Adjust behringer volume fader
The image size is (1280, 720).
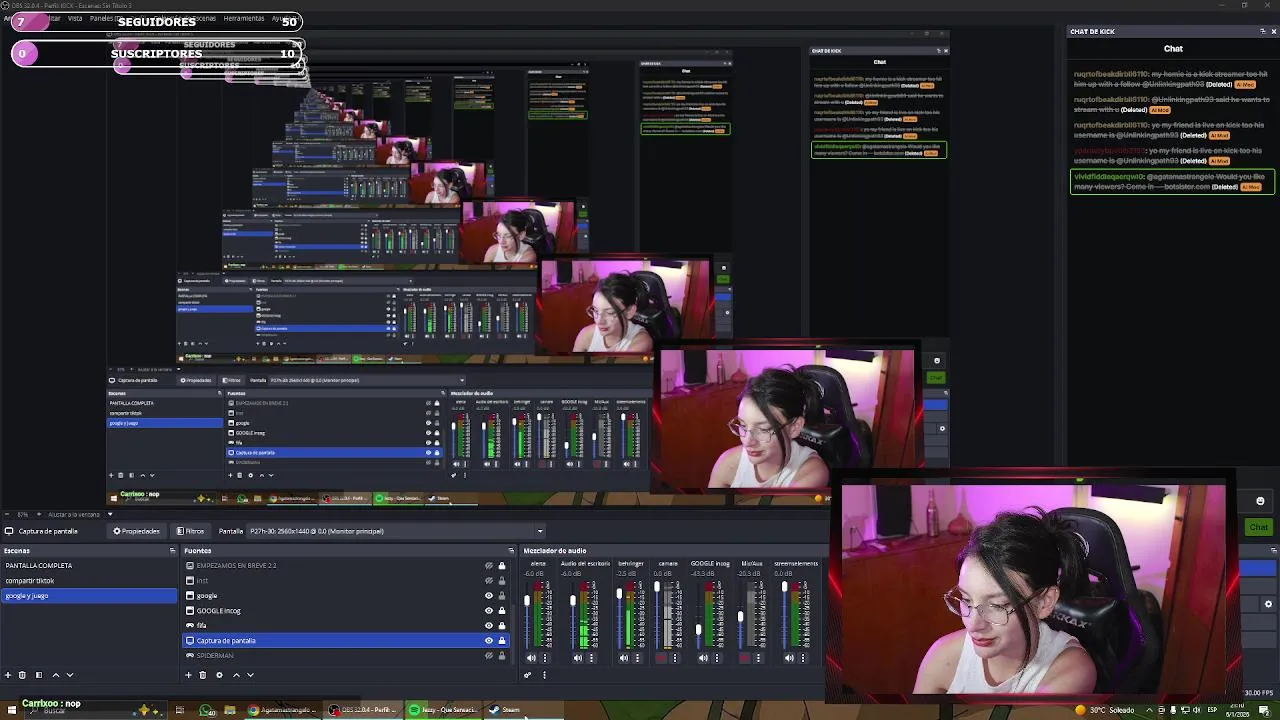[x=619, y=594]
